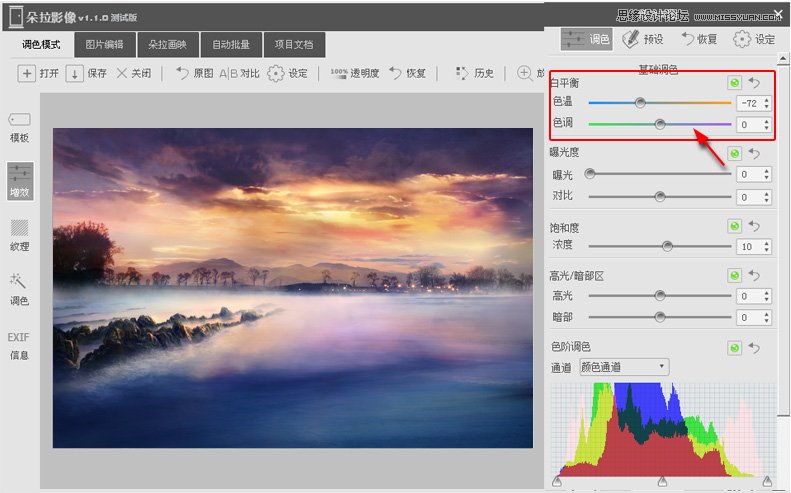Click right panel 恢复 button
The image size is (791, 493).
pyautogui.click(x=699, y=39)
